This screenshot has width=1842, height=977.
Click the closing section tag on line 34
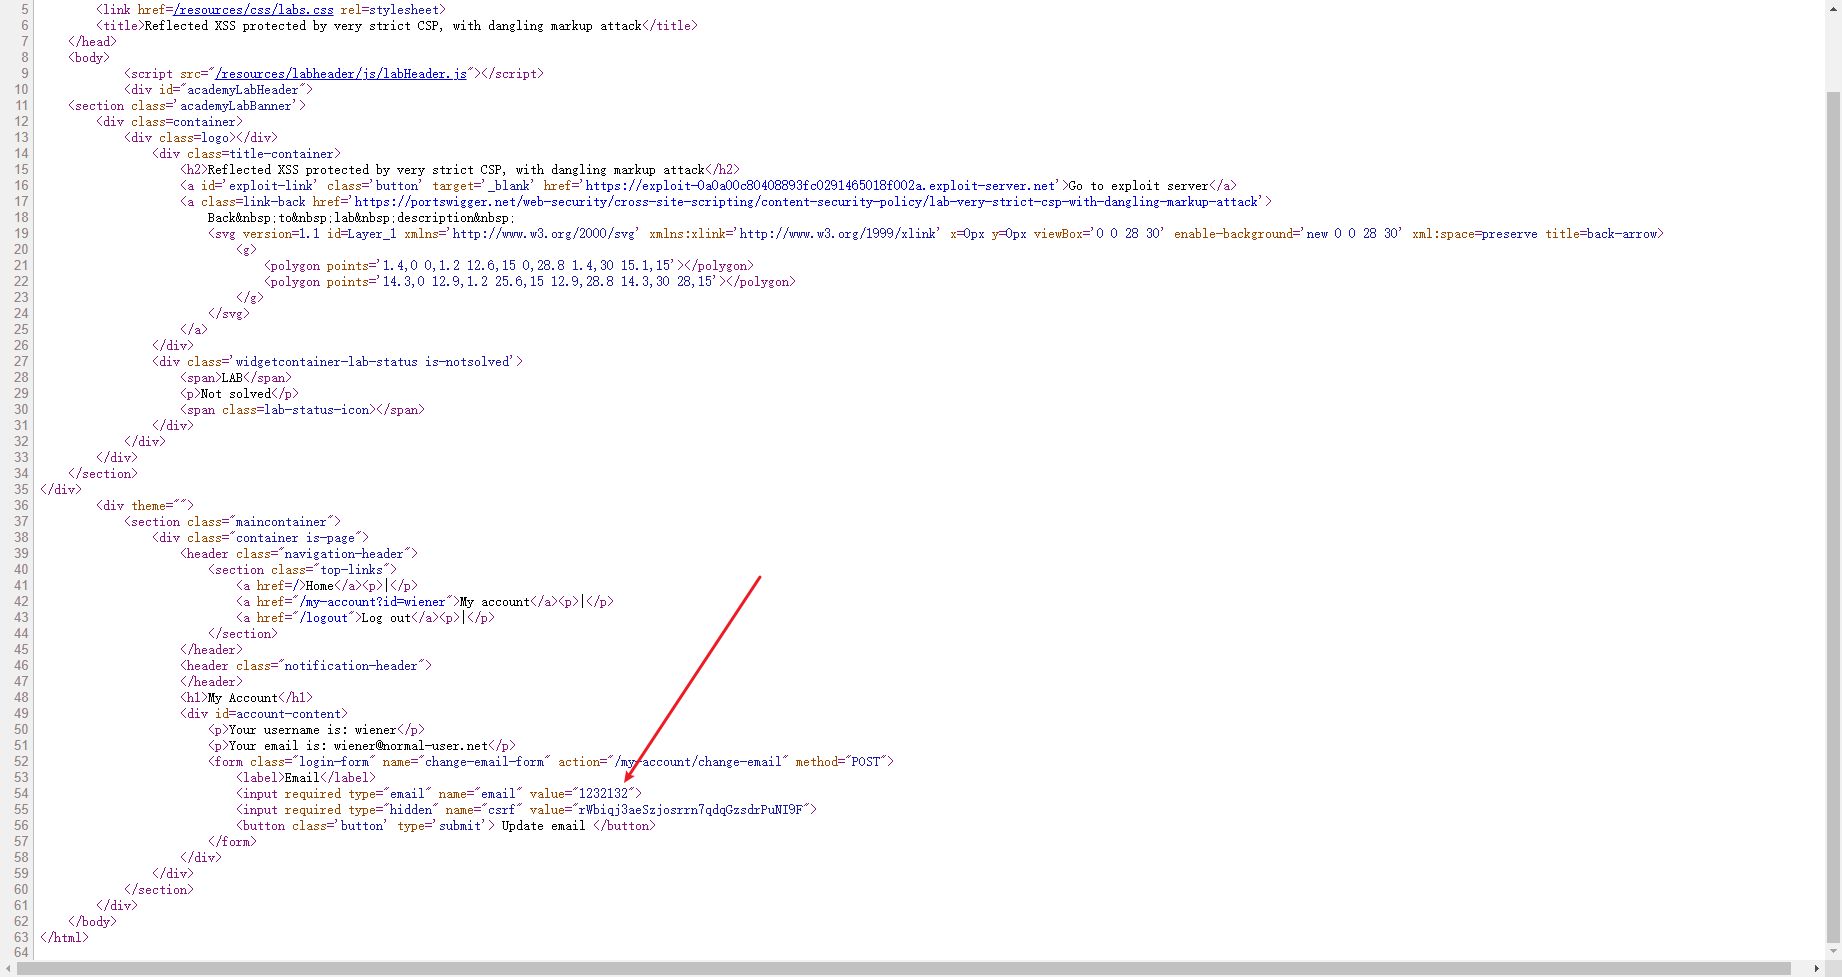pos(103,474)
